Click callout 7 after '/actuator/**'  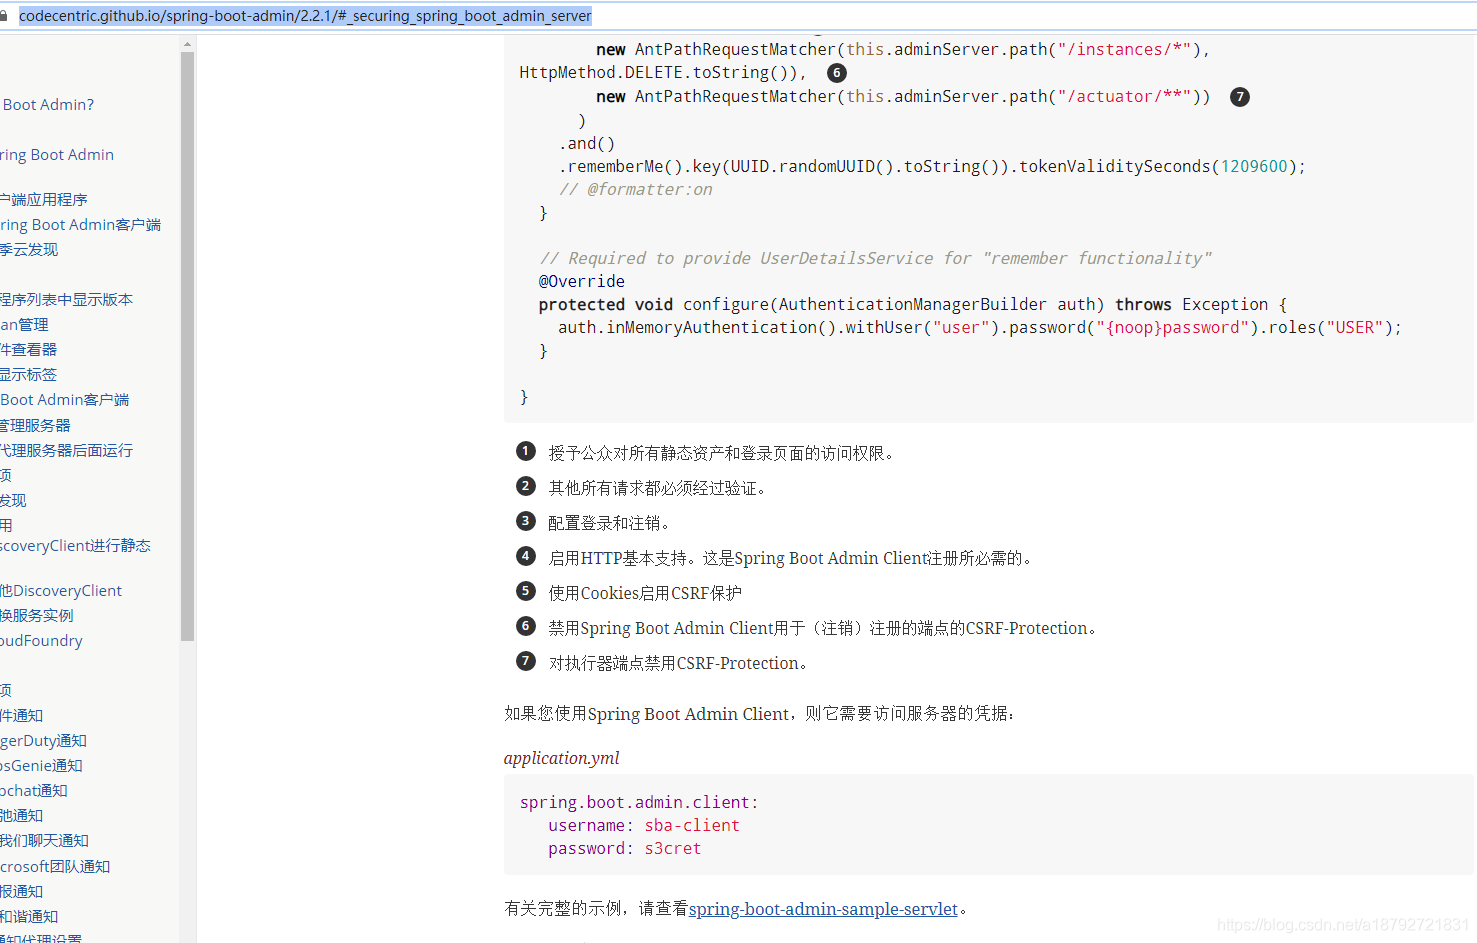[x=1240, y=97]
